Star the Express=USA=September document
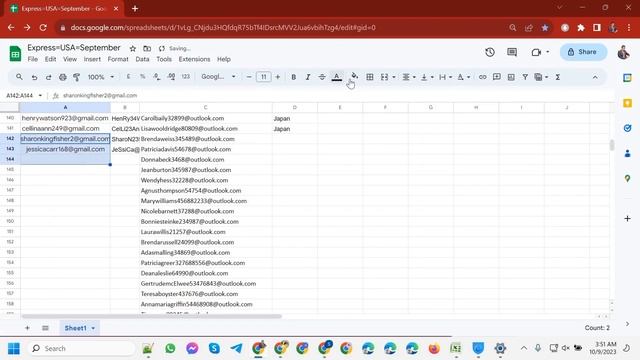640x360 pixels. click(133, 49)
